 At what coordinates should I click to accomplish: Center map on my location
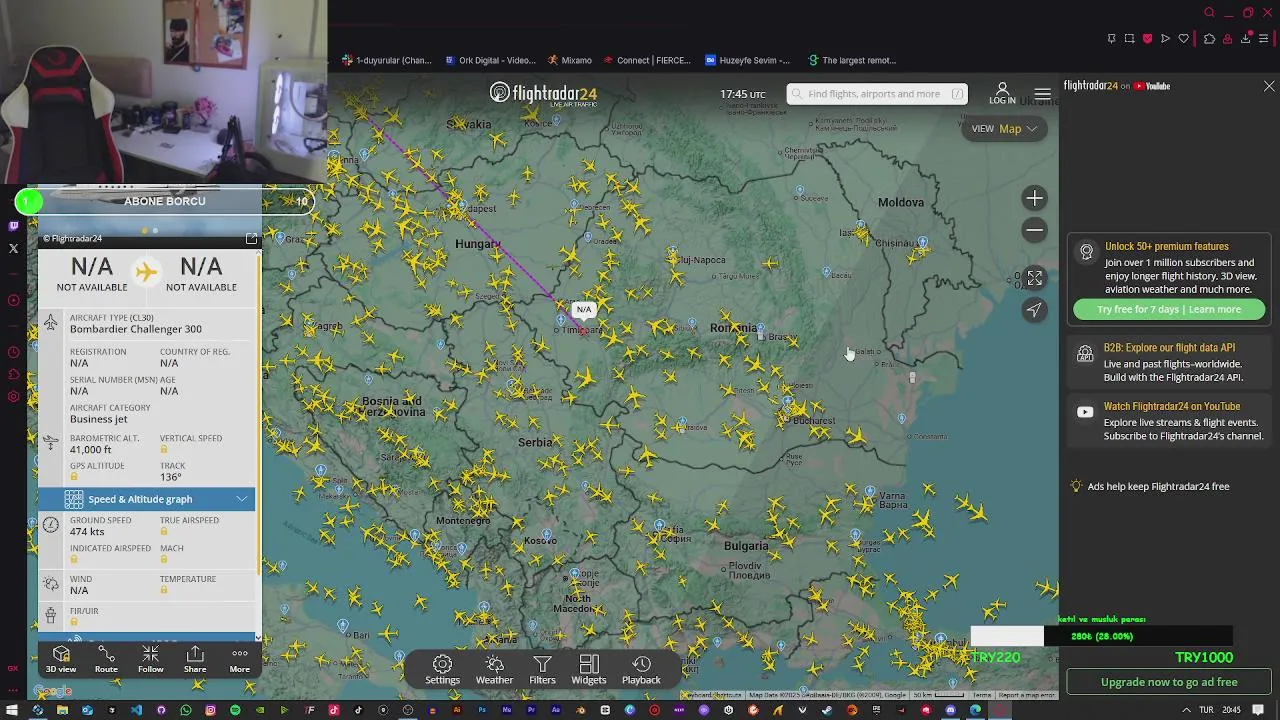click(1034, 310)
